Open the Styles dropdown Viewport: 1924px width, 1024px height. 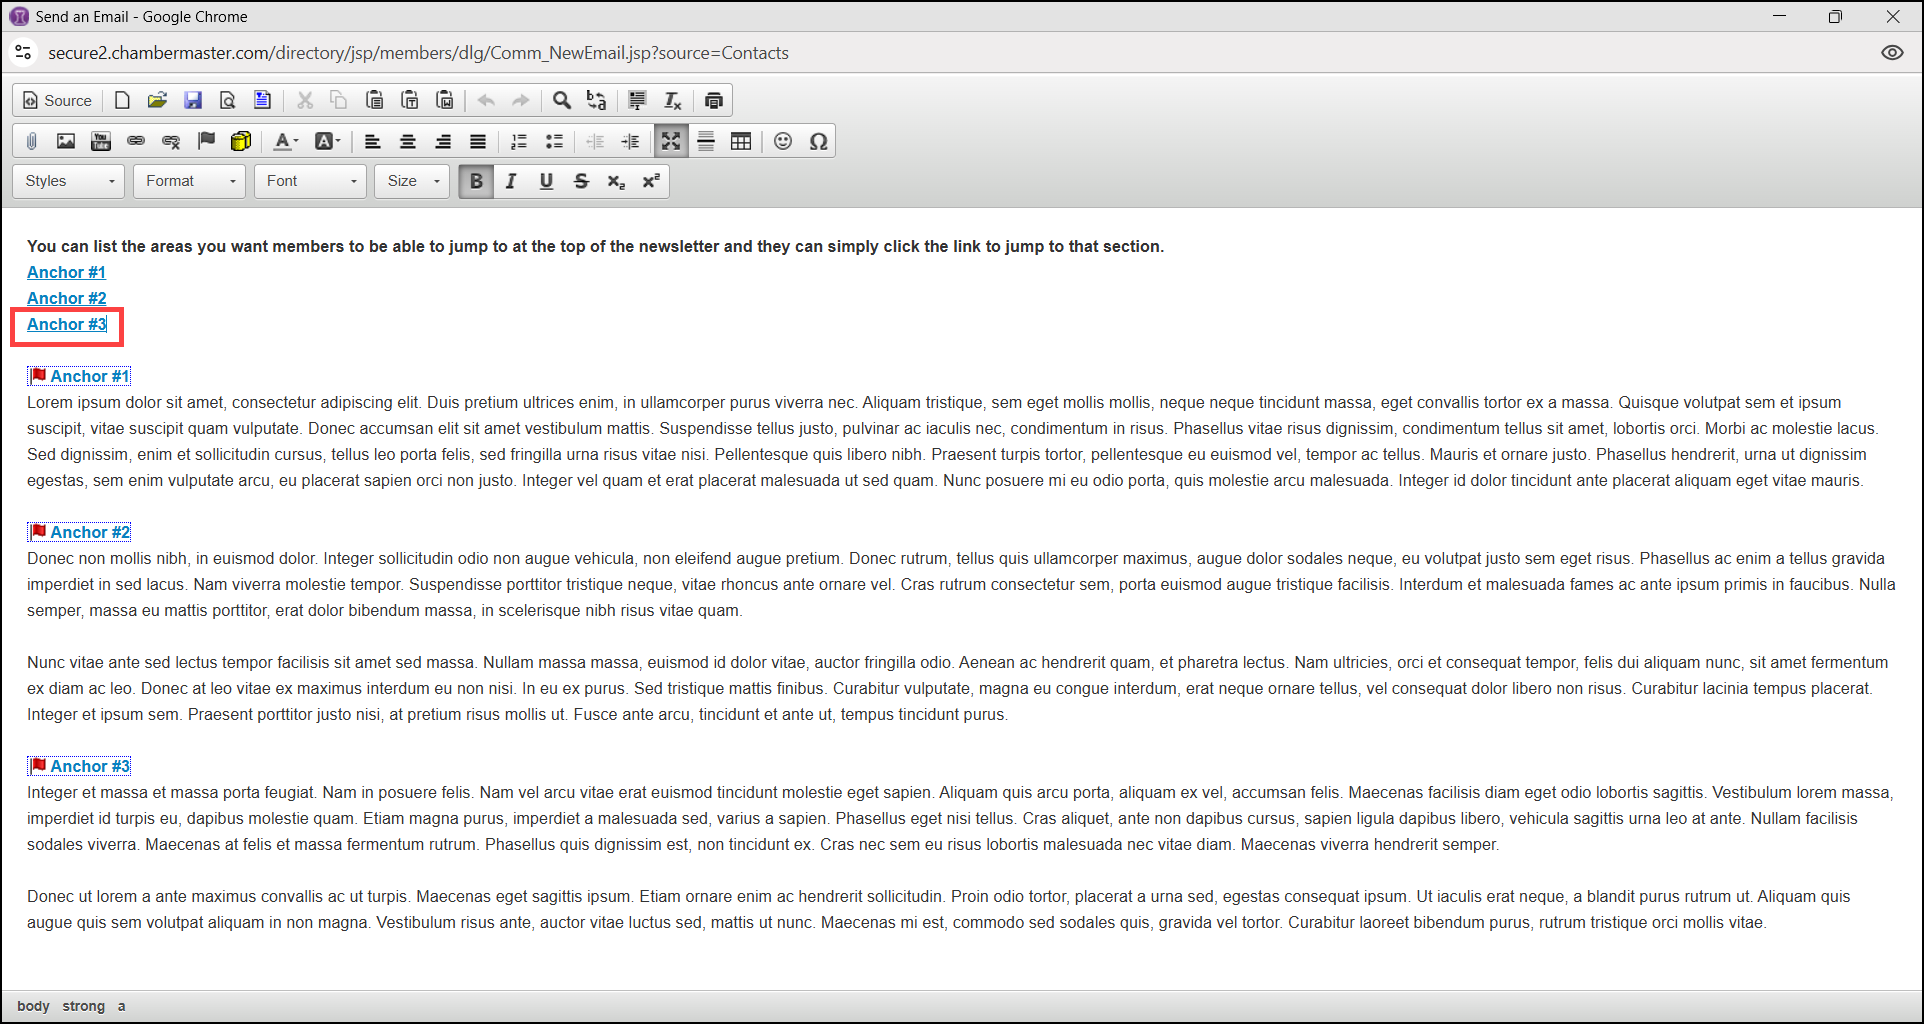tap(69, 181)
